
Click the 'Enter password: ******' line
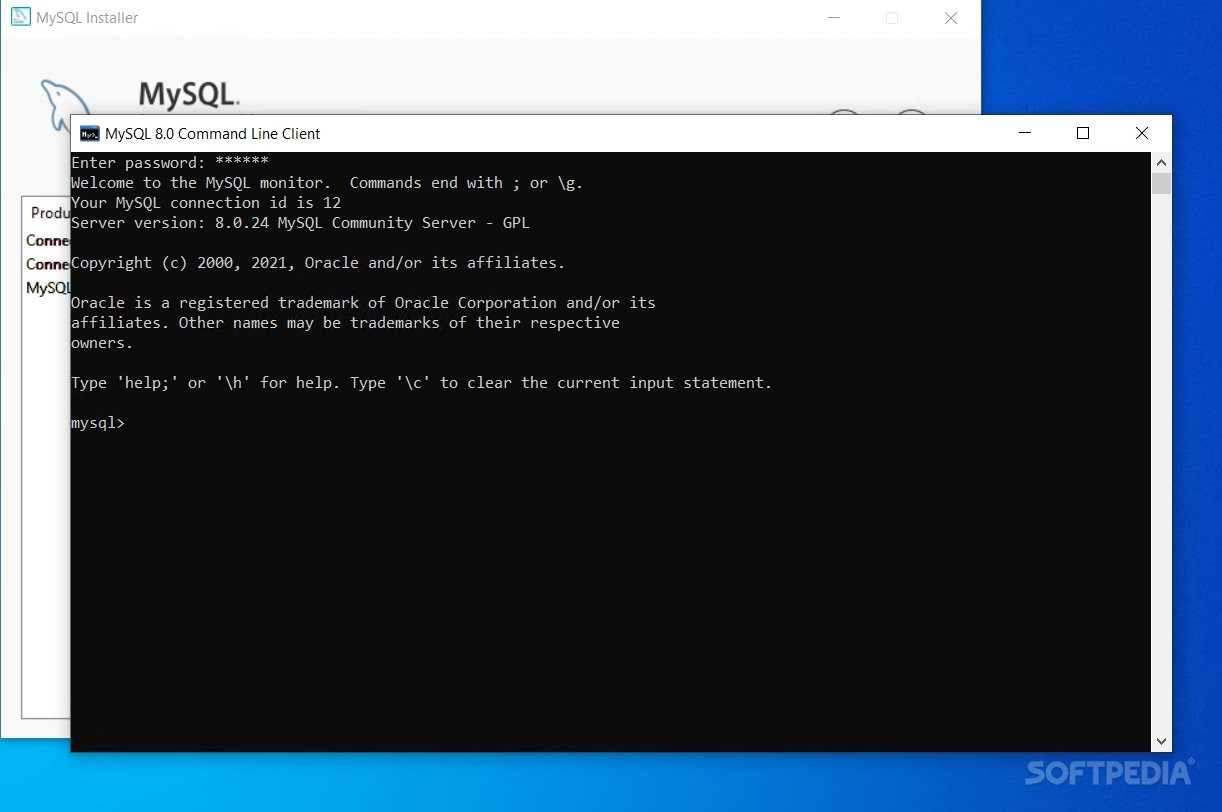pos(169,161)
